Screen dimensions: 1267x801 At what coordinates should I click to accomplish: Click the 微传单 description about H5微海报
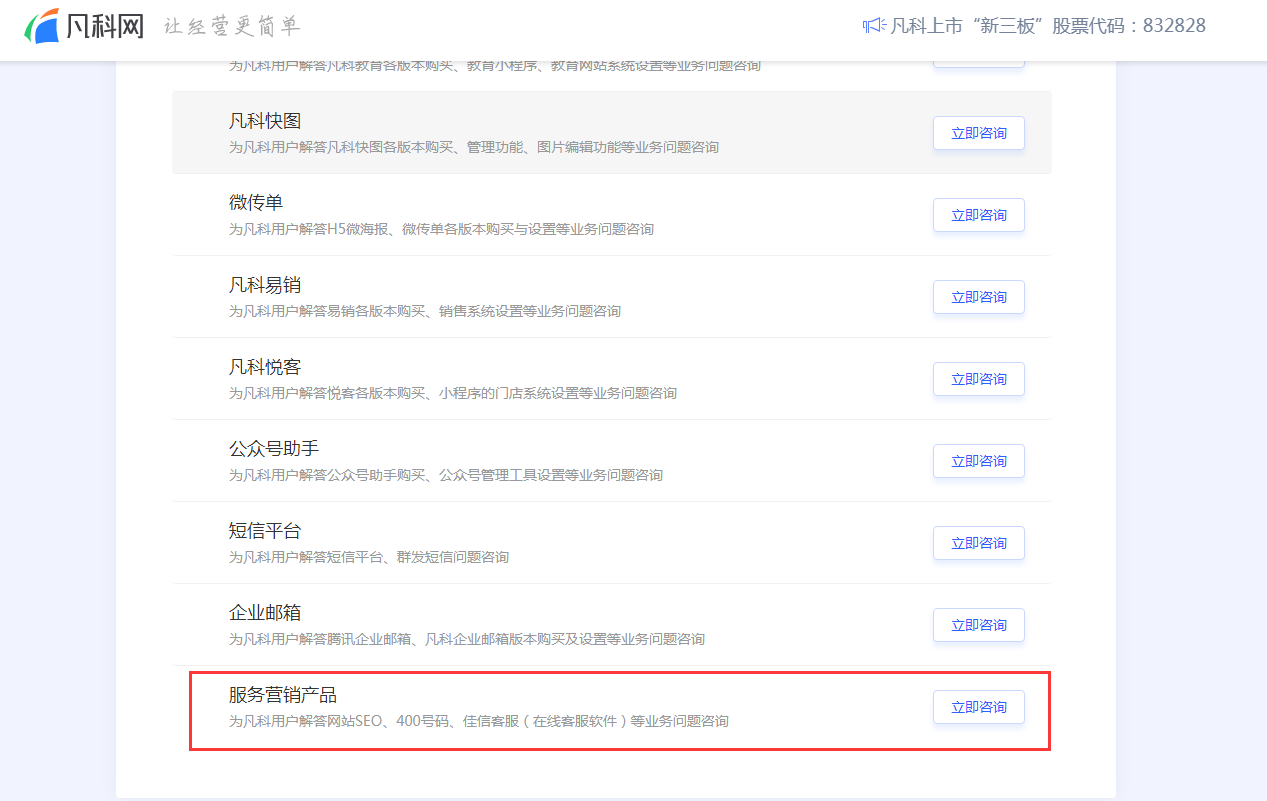pyautogui.click(x=441, y=229)
